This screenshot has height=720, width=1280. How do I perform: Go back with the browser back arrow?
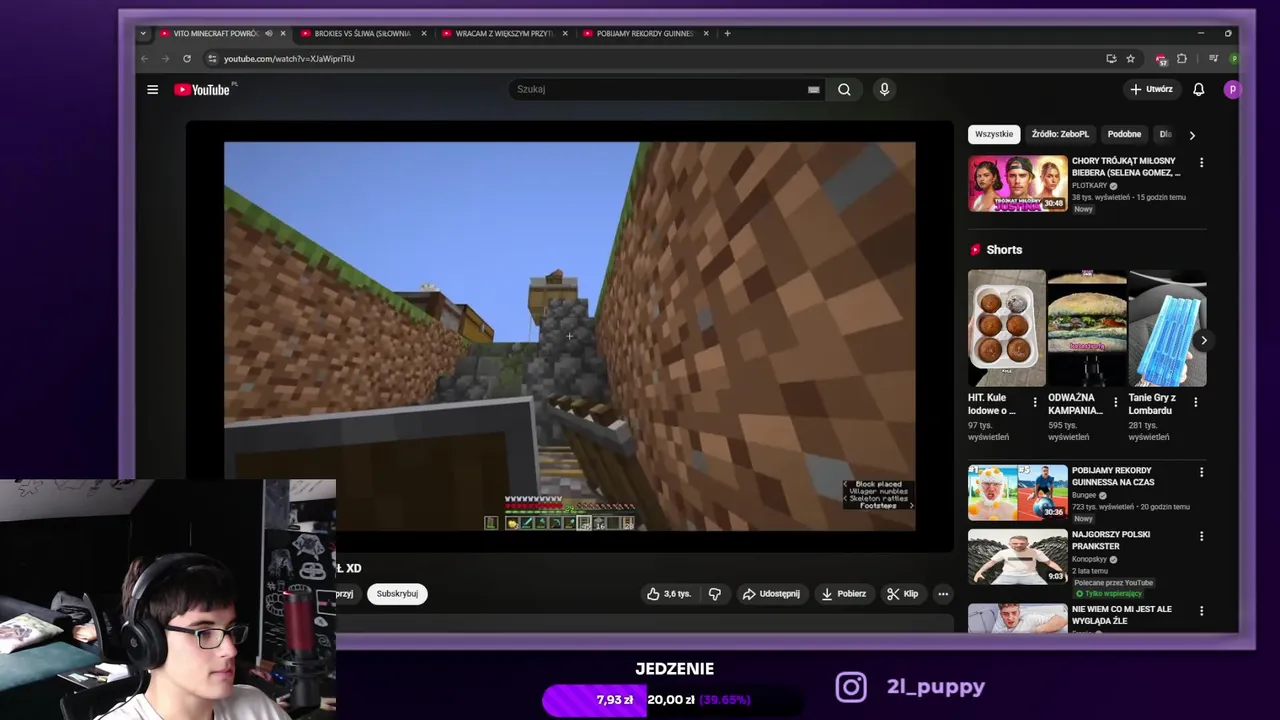[x=144, y=58]
